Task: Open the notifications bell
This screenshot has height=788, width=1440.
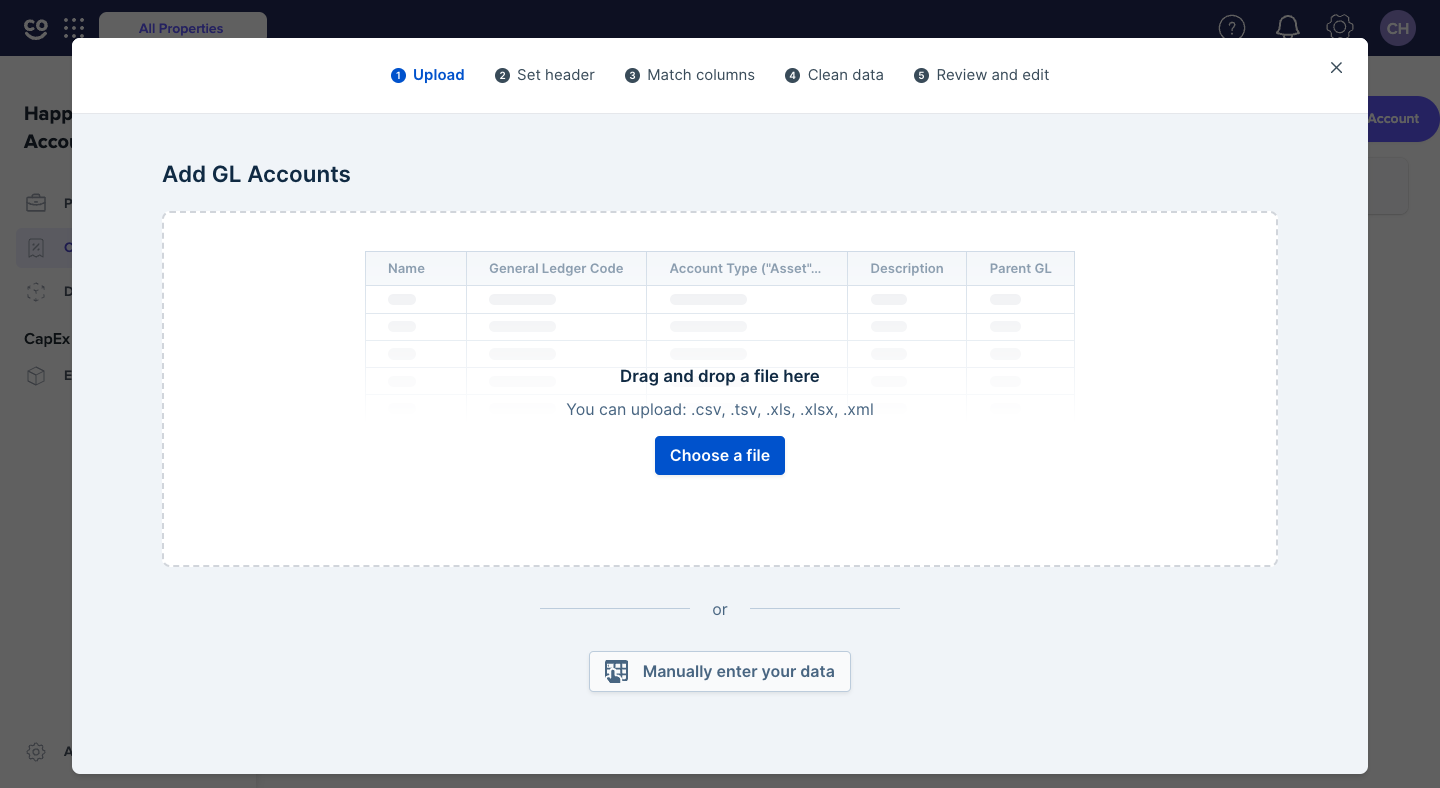Action: click(1288, 28)
